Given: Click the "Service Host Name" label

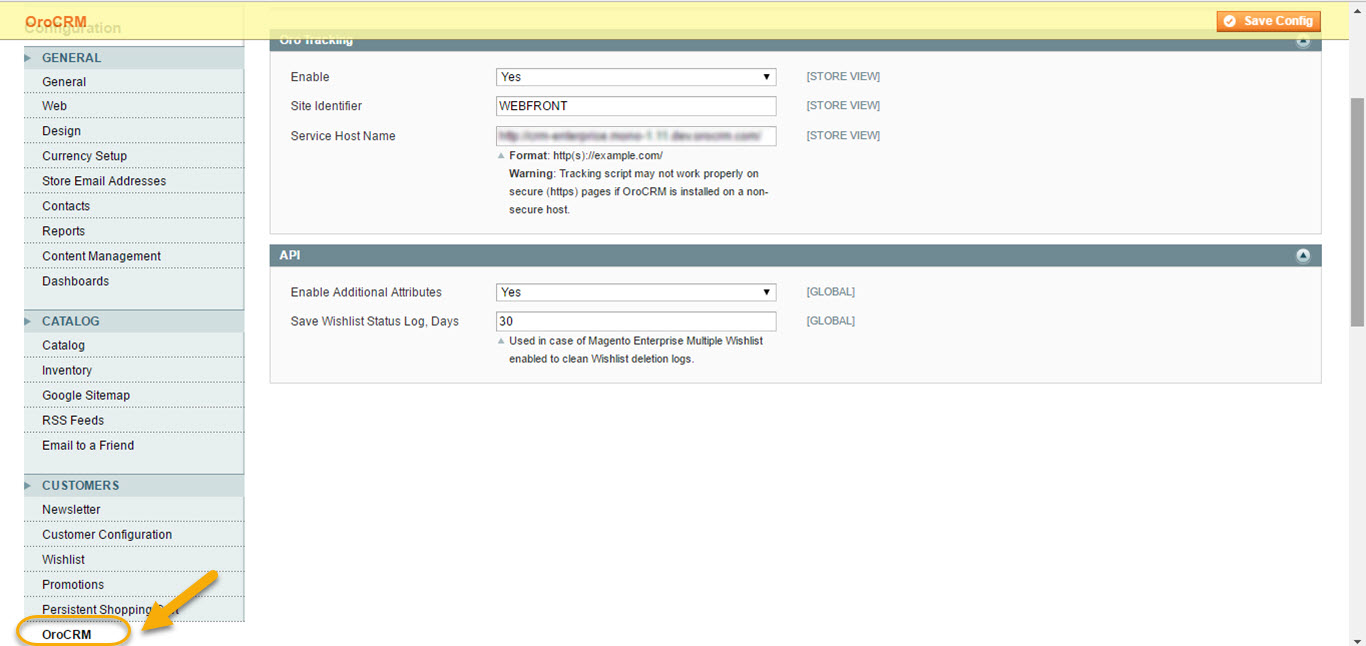Looking at the screenshot, I should 343,136.
